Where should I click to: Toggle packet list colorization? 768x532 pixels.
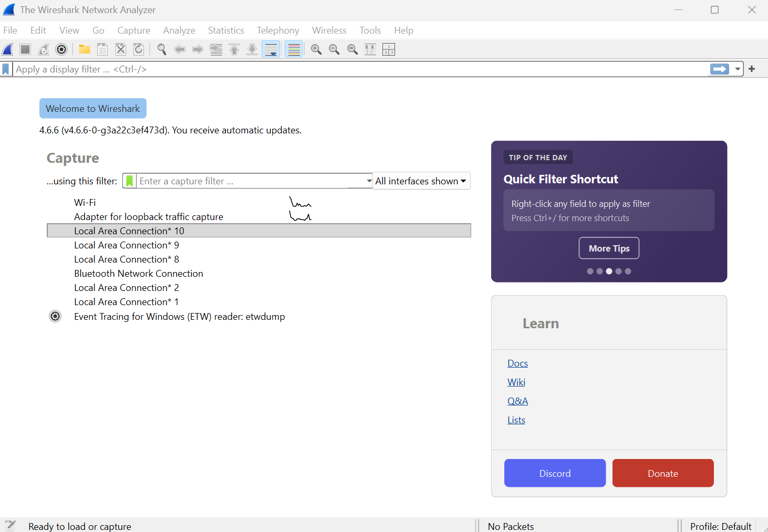(x=293, y=49)
